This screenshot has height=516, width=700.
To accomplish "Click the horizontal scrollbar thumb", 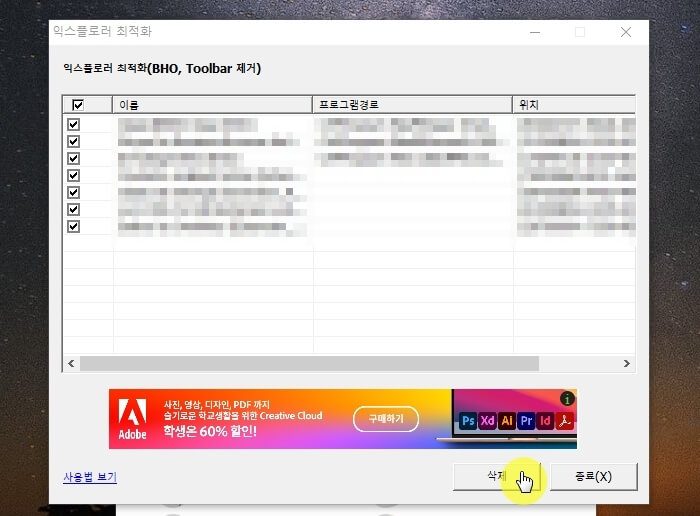I will click(309, 363).
